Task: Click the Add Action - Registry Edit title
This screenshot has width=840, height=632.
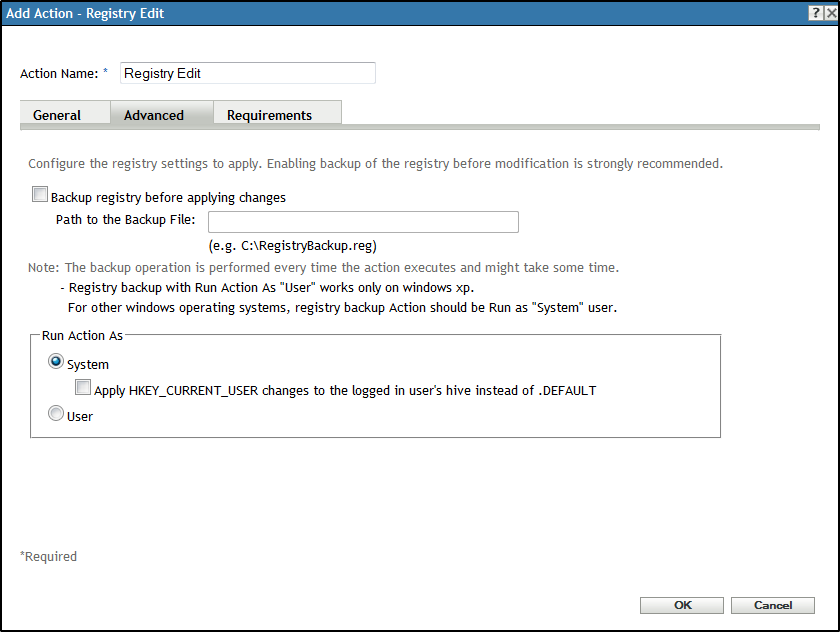Action: click(85, 13)
